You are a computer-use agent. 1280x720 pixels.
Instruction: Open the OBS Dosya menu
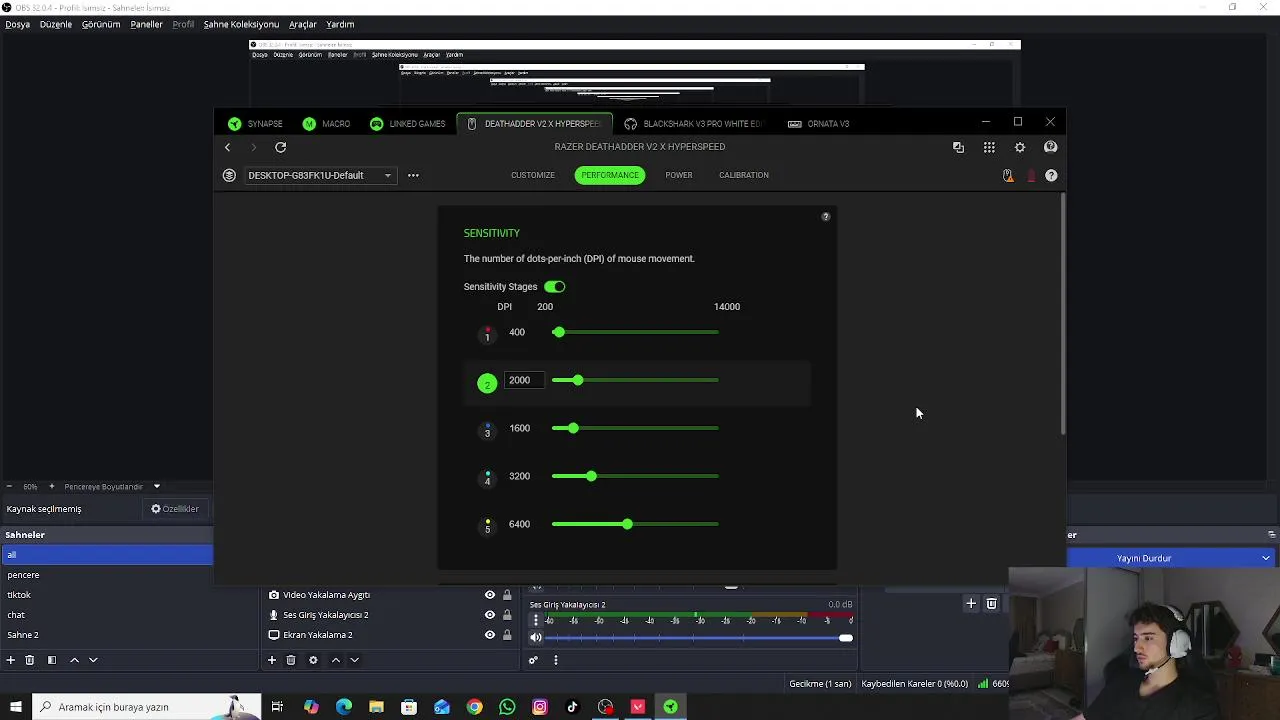pos(18,24)
